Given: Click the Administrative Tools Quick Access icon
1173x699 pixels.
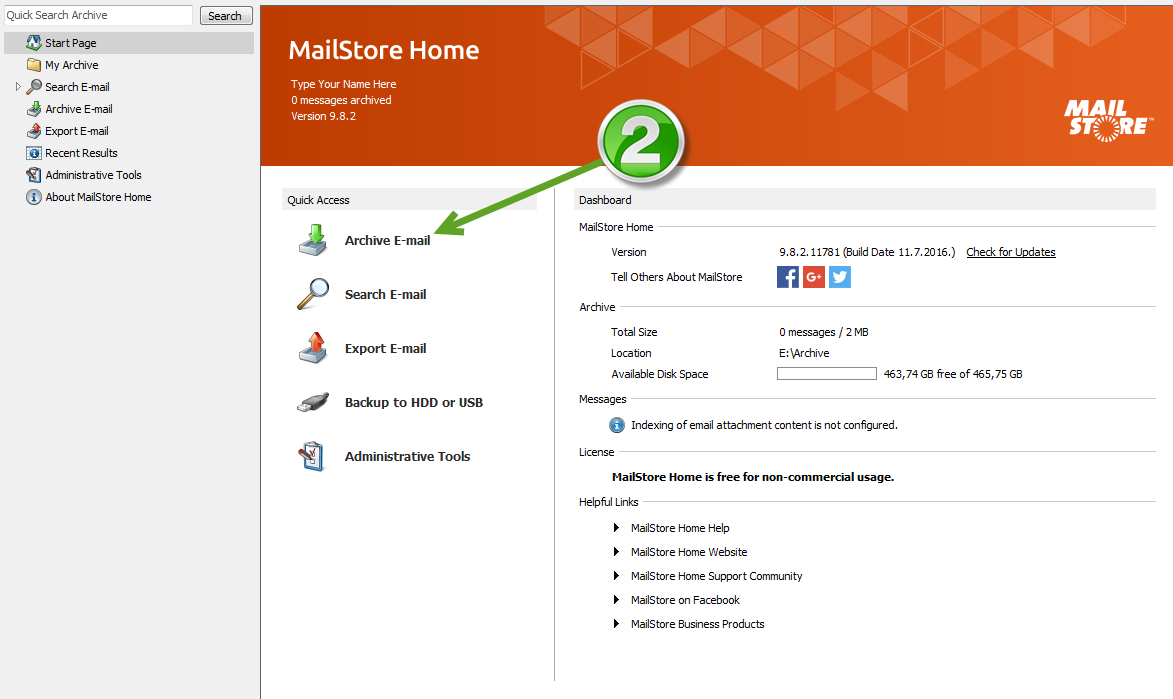Looking at the screenshot, I should [x=311, y=456].
